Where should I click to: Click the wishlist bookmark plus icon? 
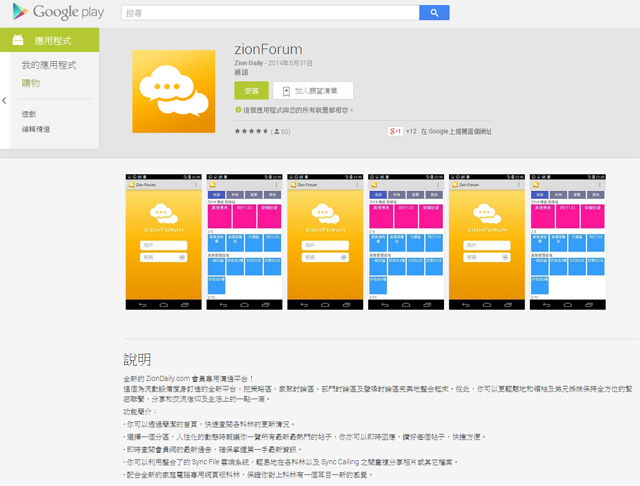click(x=286, y=91)
